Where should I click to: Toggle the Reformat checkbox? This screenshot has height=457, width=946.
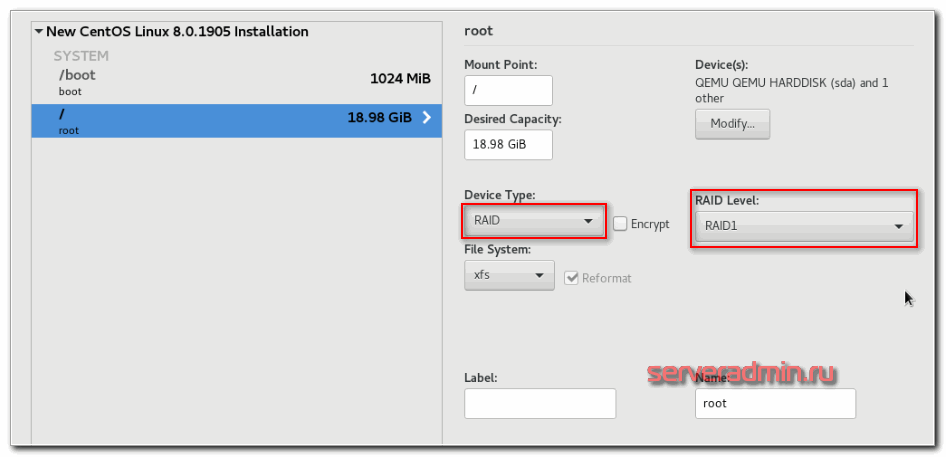pos(572,278)
